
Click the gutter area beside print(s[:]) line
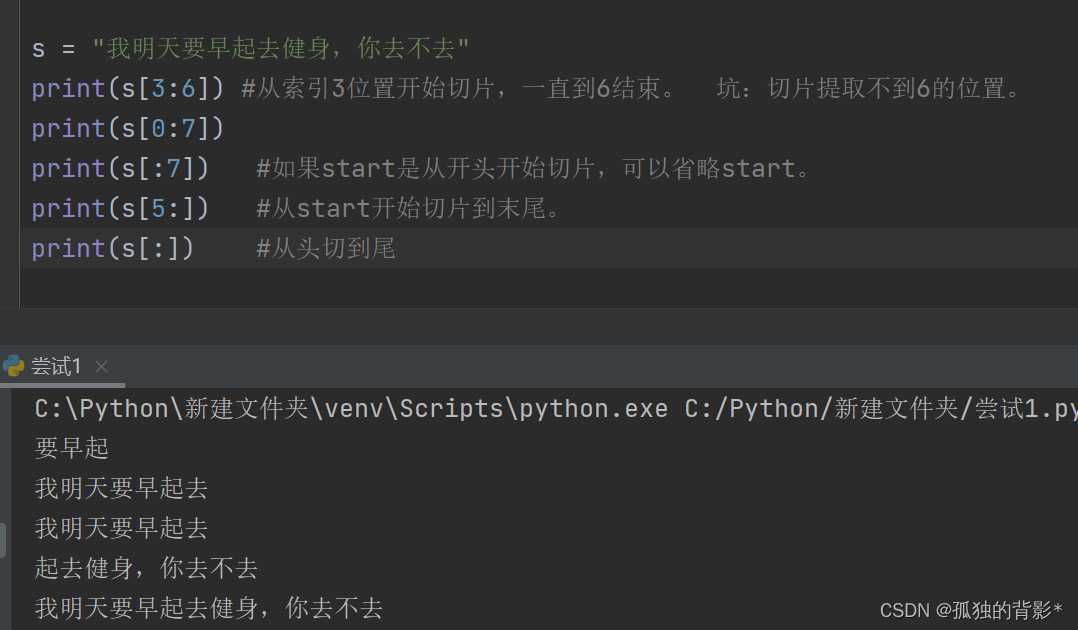click(x=12, y=248)
